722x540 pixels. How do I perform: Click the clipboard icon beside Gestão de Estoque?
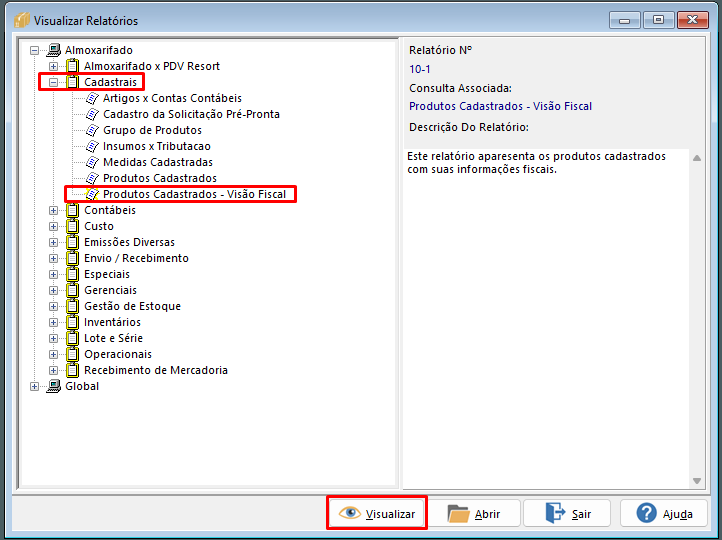(72, 306)
